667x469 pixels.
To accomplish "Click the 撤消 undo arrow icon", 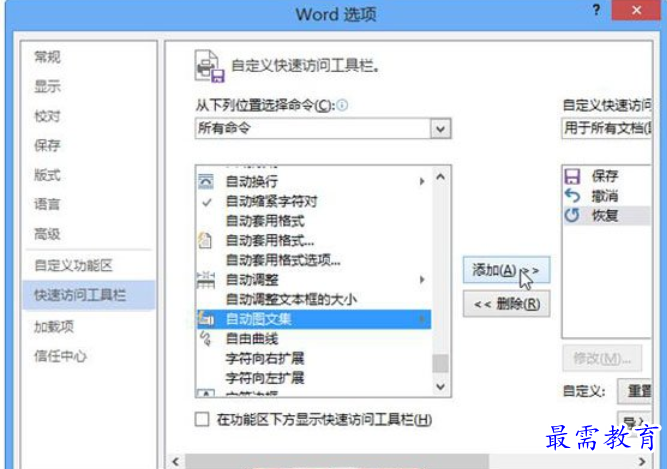I will (x=573, y=196).
